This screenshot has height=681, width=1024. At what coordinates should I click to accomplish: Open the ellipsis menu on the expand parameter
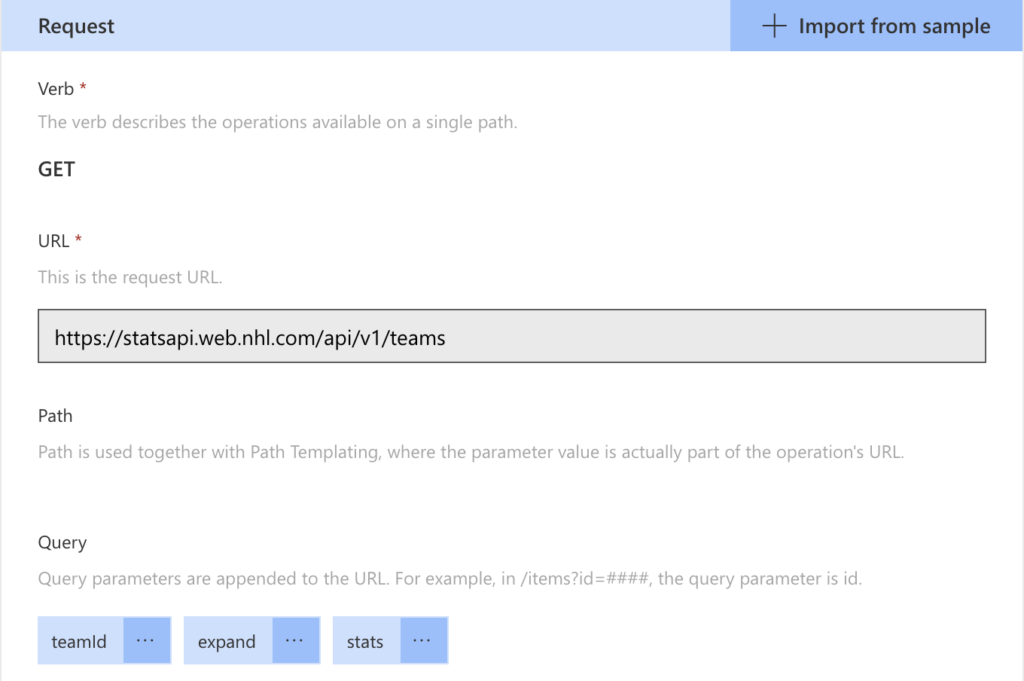point(295,640)
